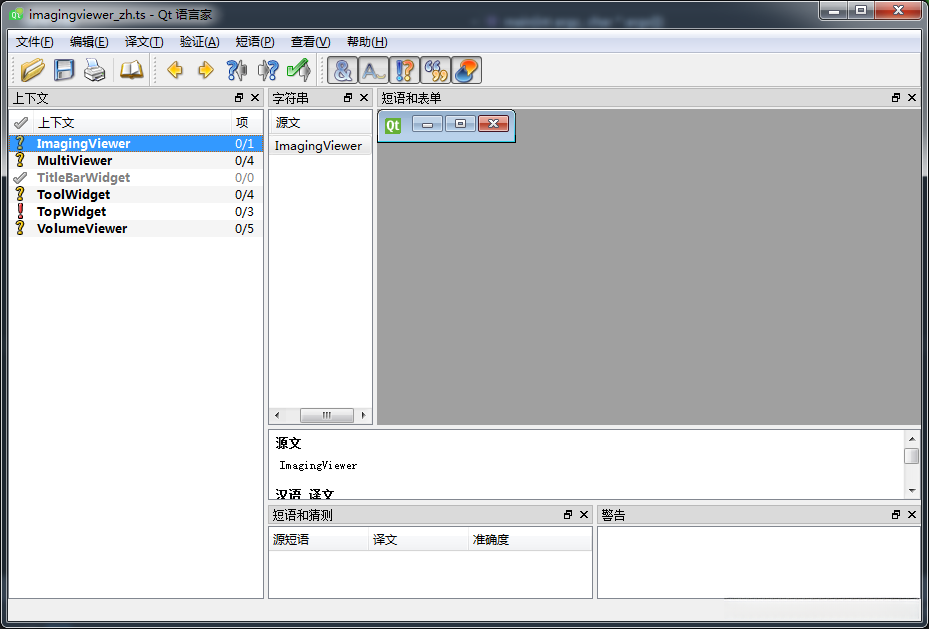Viewport: 929px width, 629px height.
Task: Maximize the inner Qt form preview window
Action: (460, 123)
